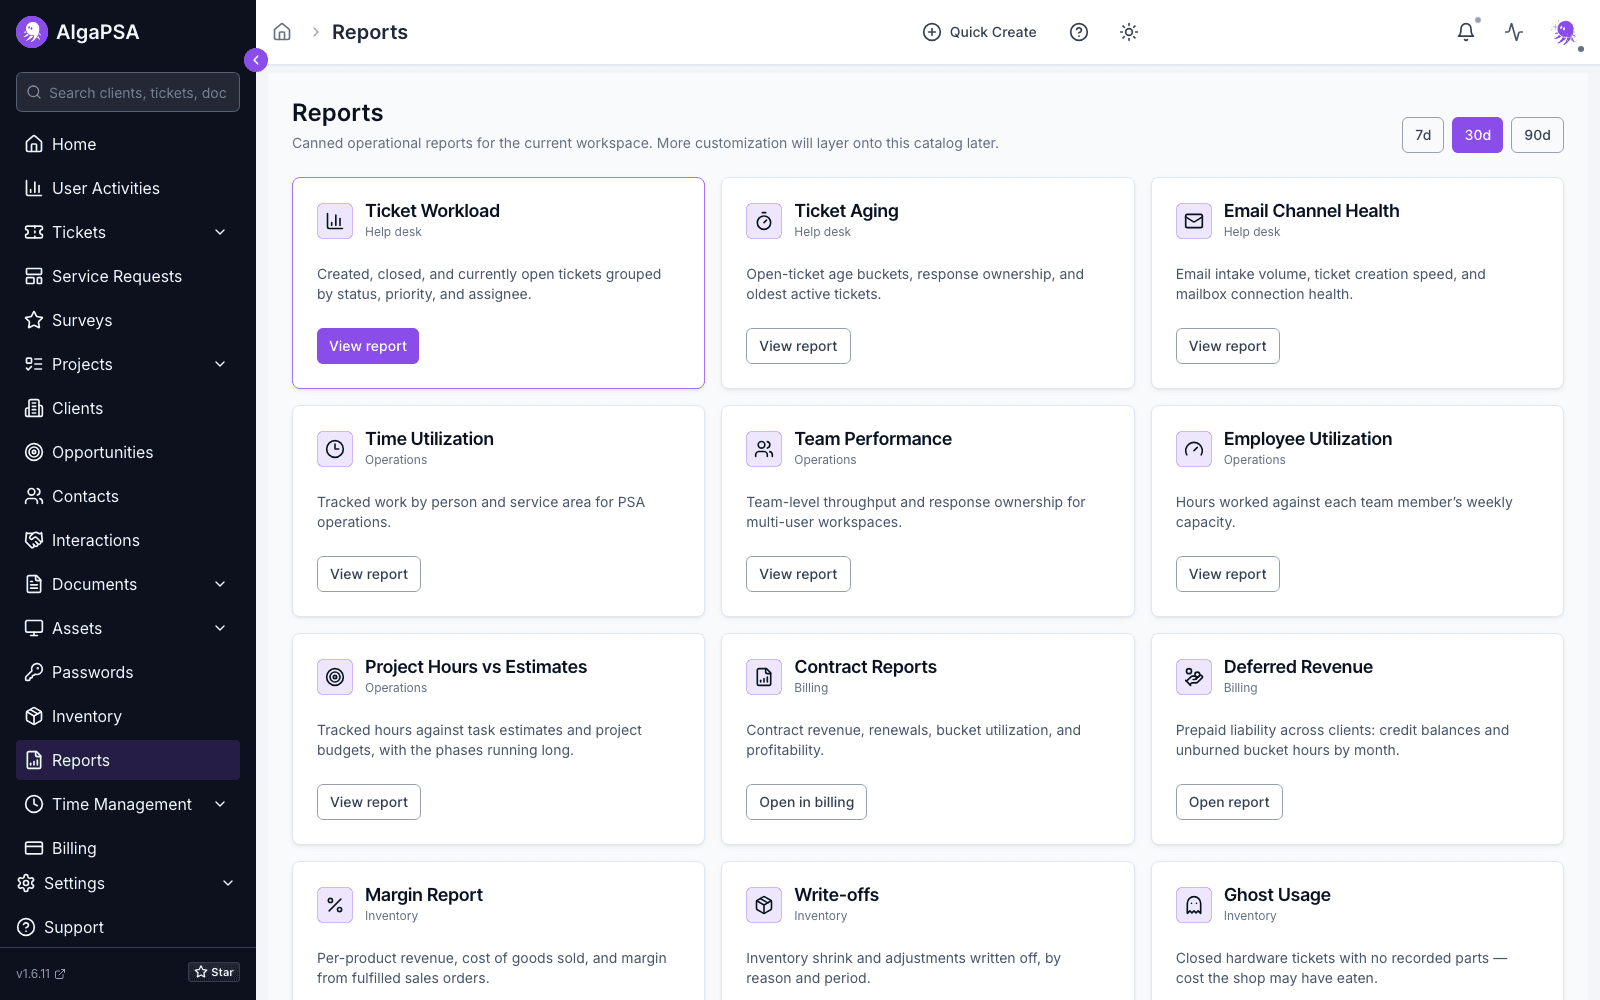Open Passwords in sidebar
This screenshot has width=1600, height=1000.
coord(128,672)
